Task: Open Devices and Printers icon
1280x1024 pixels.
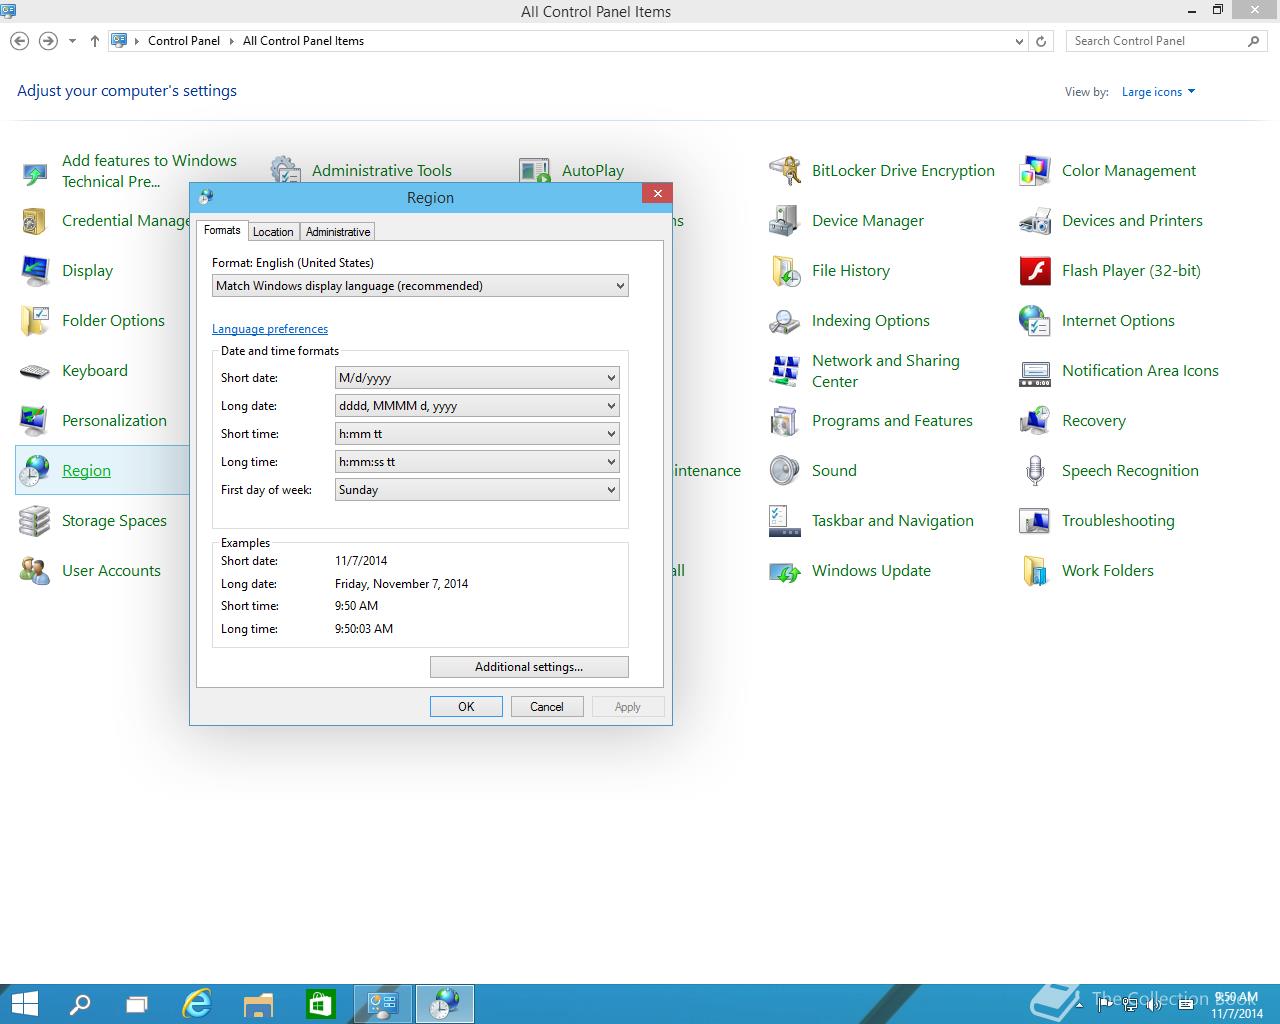Action: click(1035, 221)
